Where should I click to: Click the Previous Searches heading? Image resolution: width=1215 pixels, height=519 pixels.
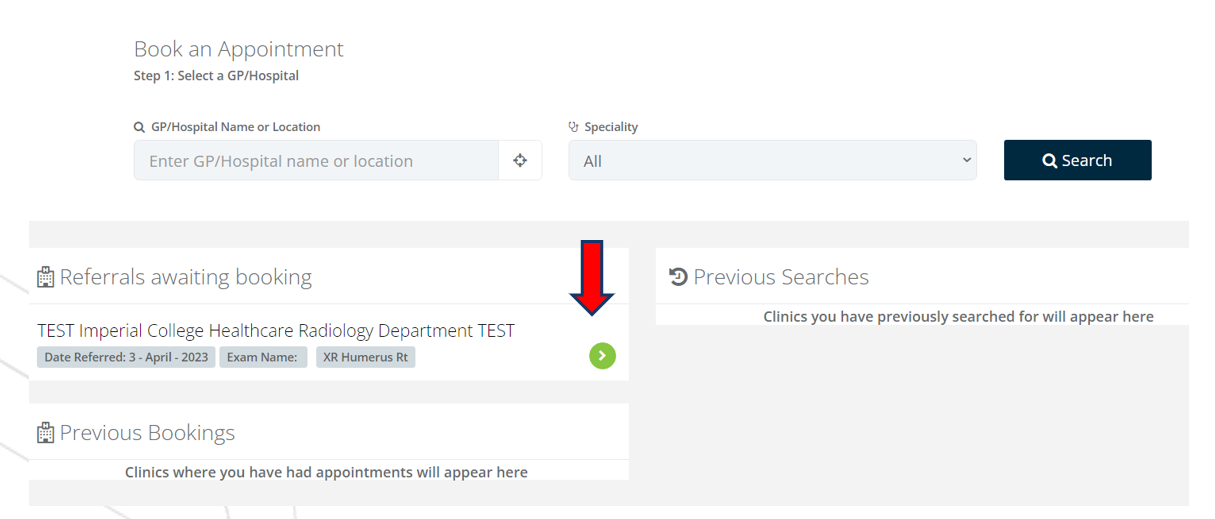(781, 277)
